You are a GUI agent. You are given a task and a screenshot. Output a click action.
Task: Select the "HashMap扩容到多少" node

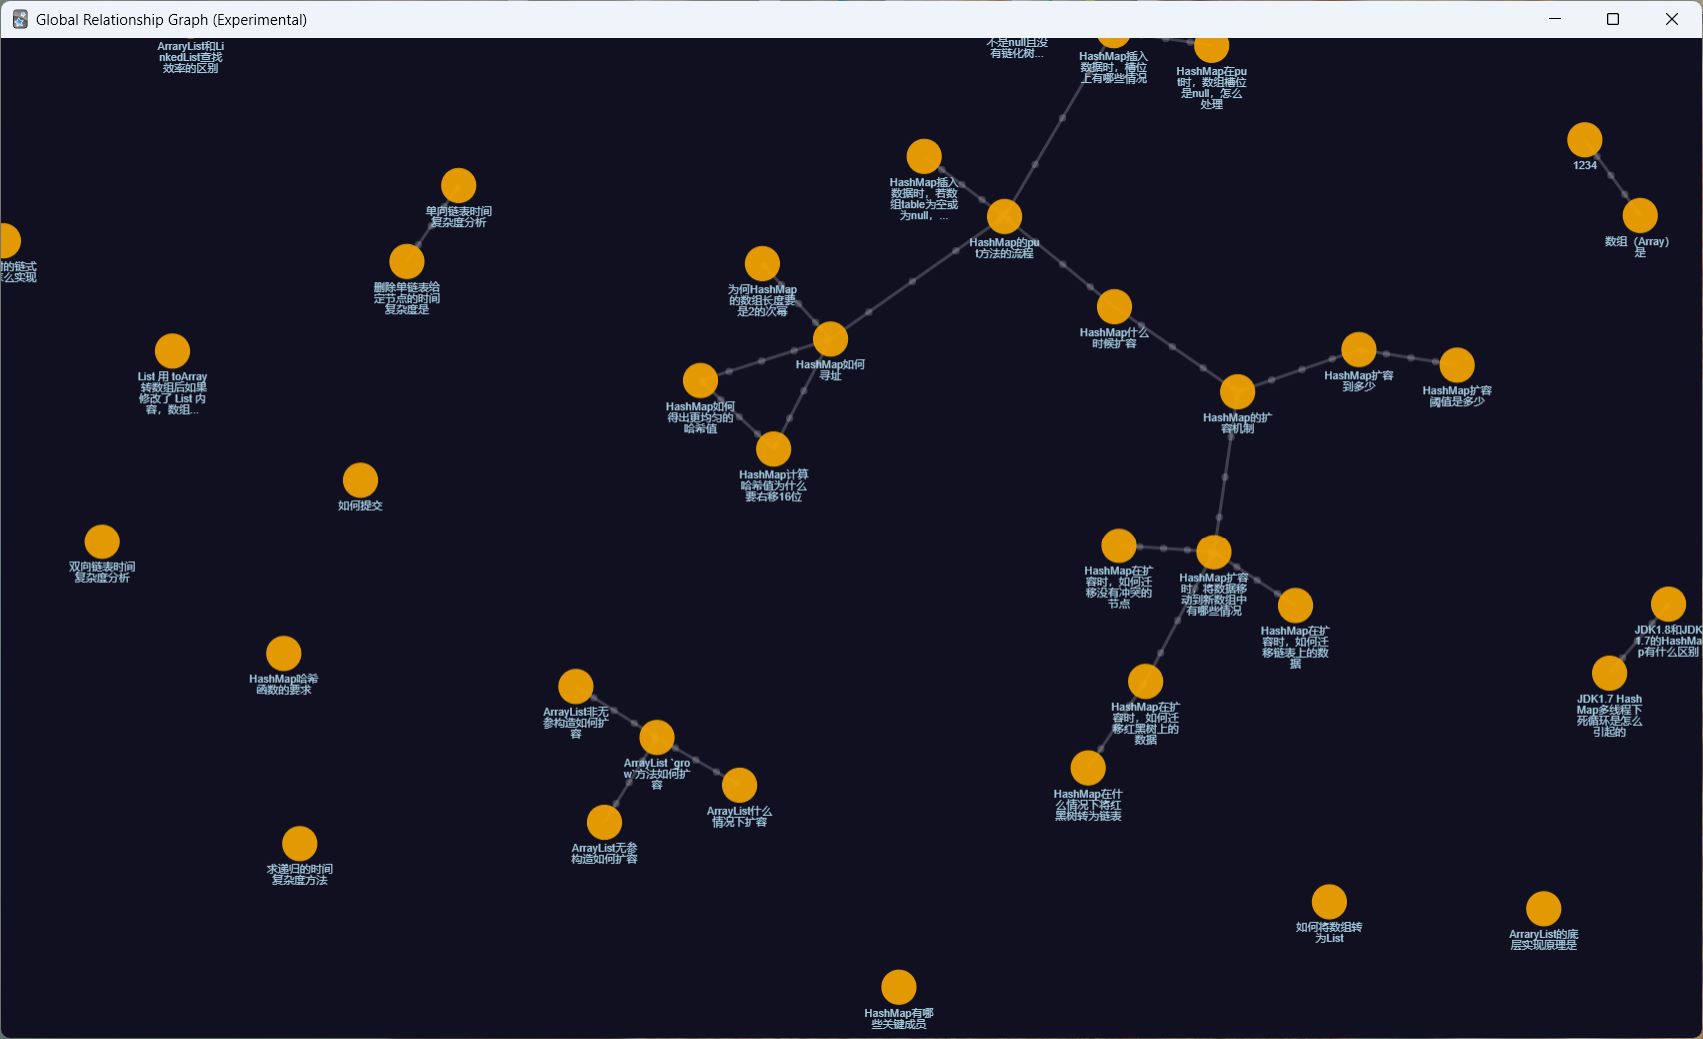tap(1358, 350)
